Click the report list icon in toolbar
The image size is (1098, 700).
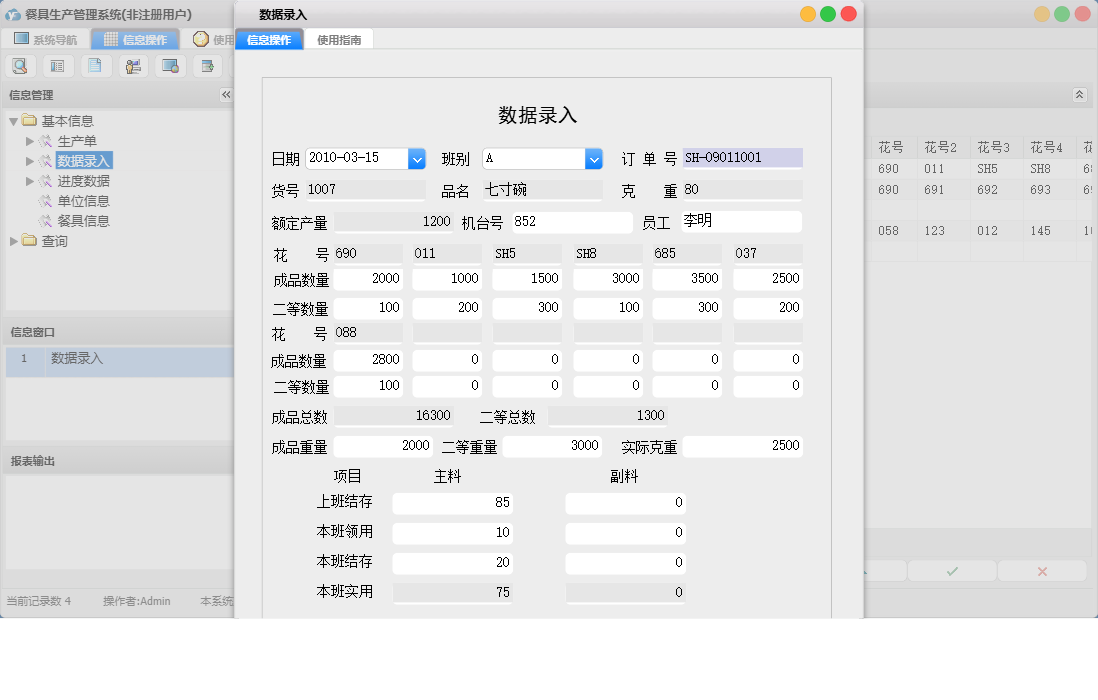point(57,65)
